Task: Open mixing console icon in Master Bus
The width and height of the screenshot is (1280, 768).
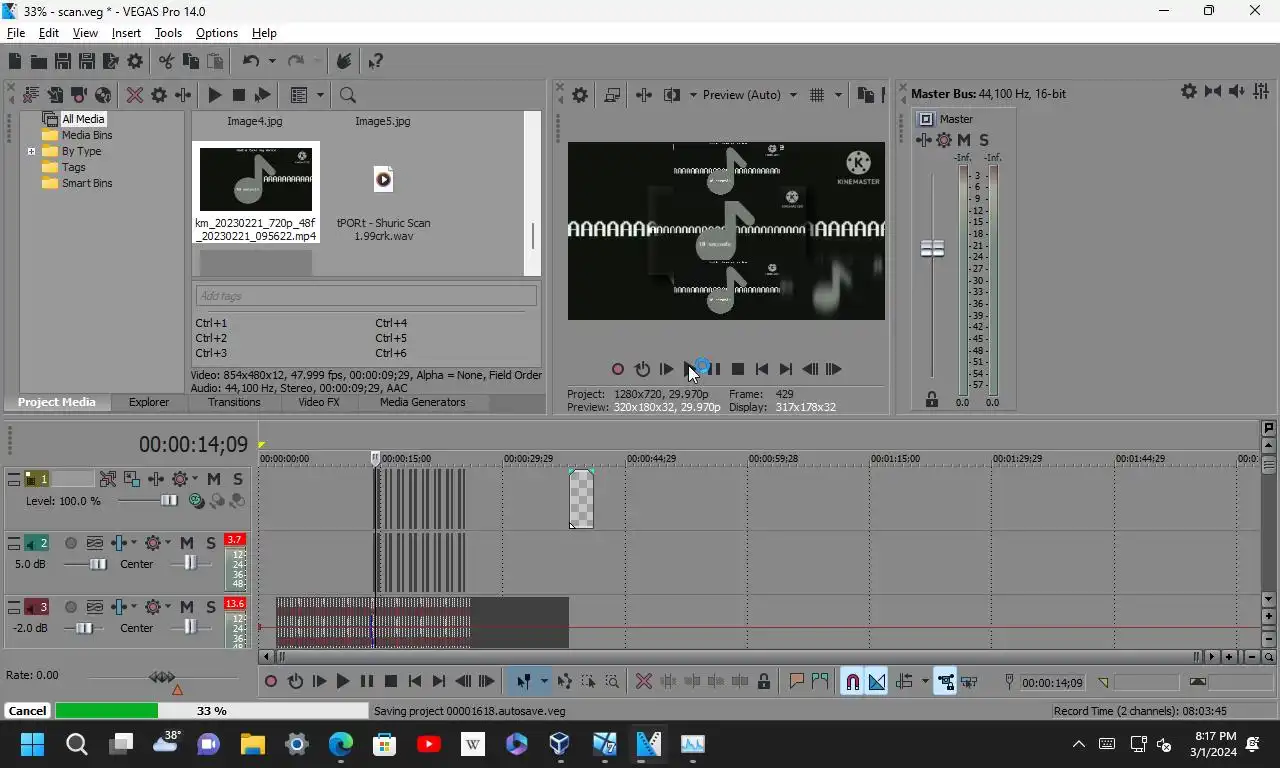Action: click(1260, 91)
